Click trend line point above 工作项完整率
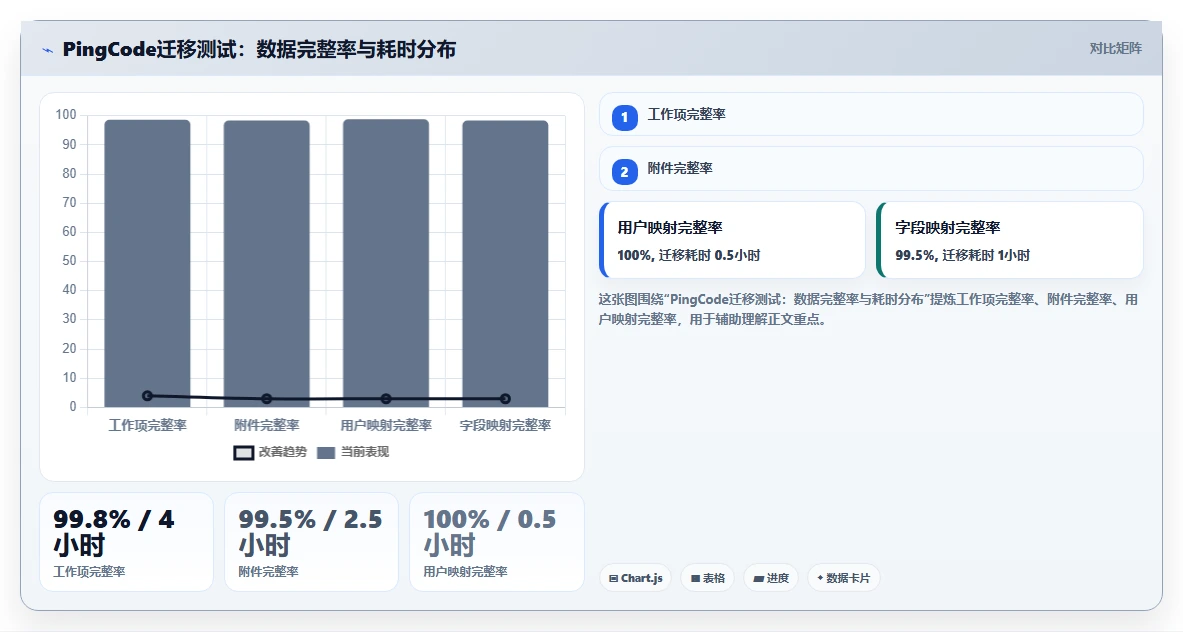Image resolution: width=1183 pixels, height=632 pixels. 147,395
